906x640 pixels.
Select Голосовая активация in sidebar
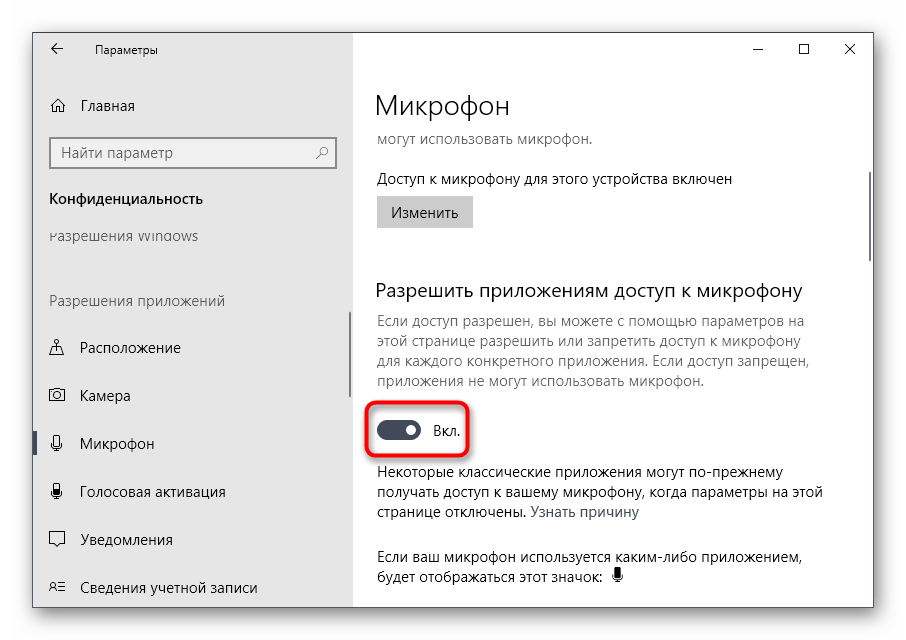pos(152,492)
